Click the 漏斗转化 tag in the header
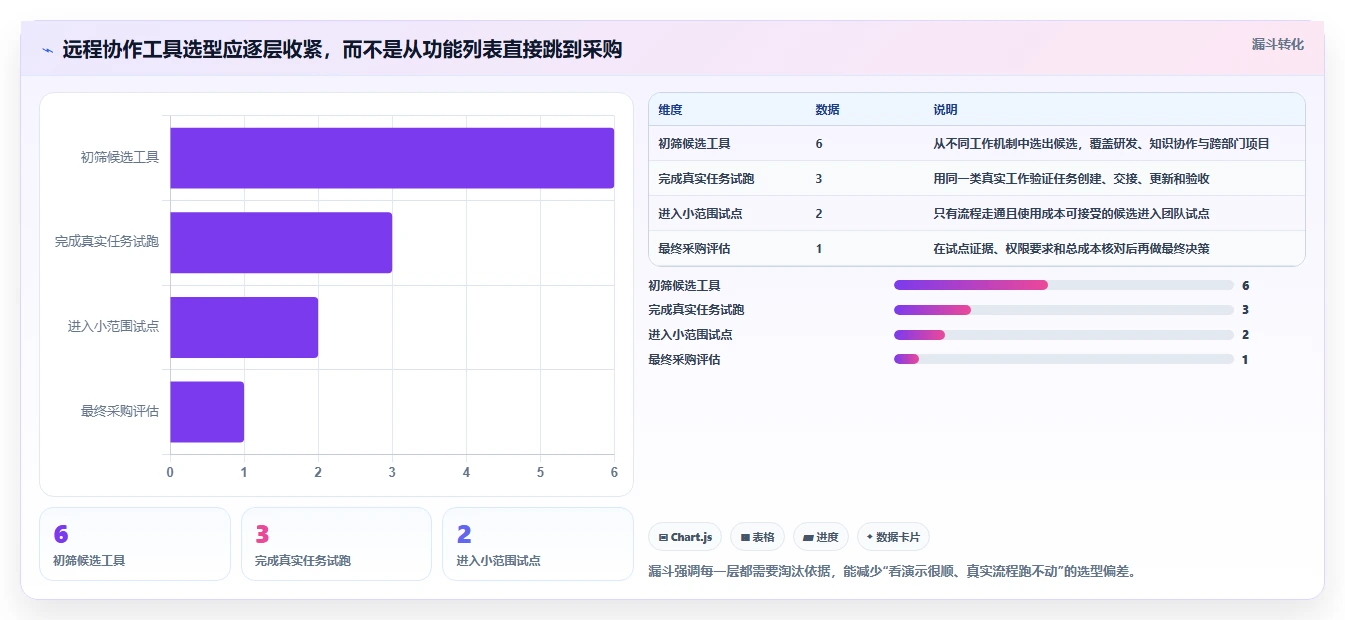Image resolution: width=1345 pixels, height=620 pixels. pos(1277,44)
